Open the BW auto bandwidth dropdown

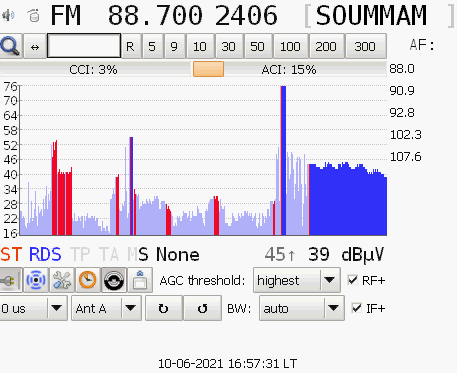(302, 308)
